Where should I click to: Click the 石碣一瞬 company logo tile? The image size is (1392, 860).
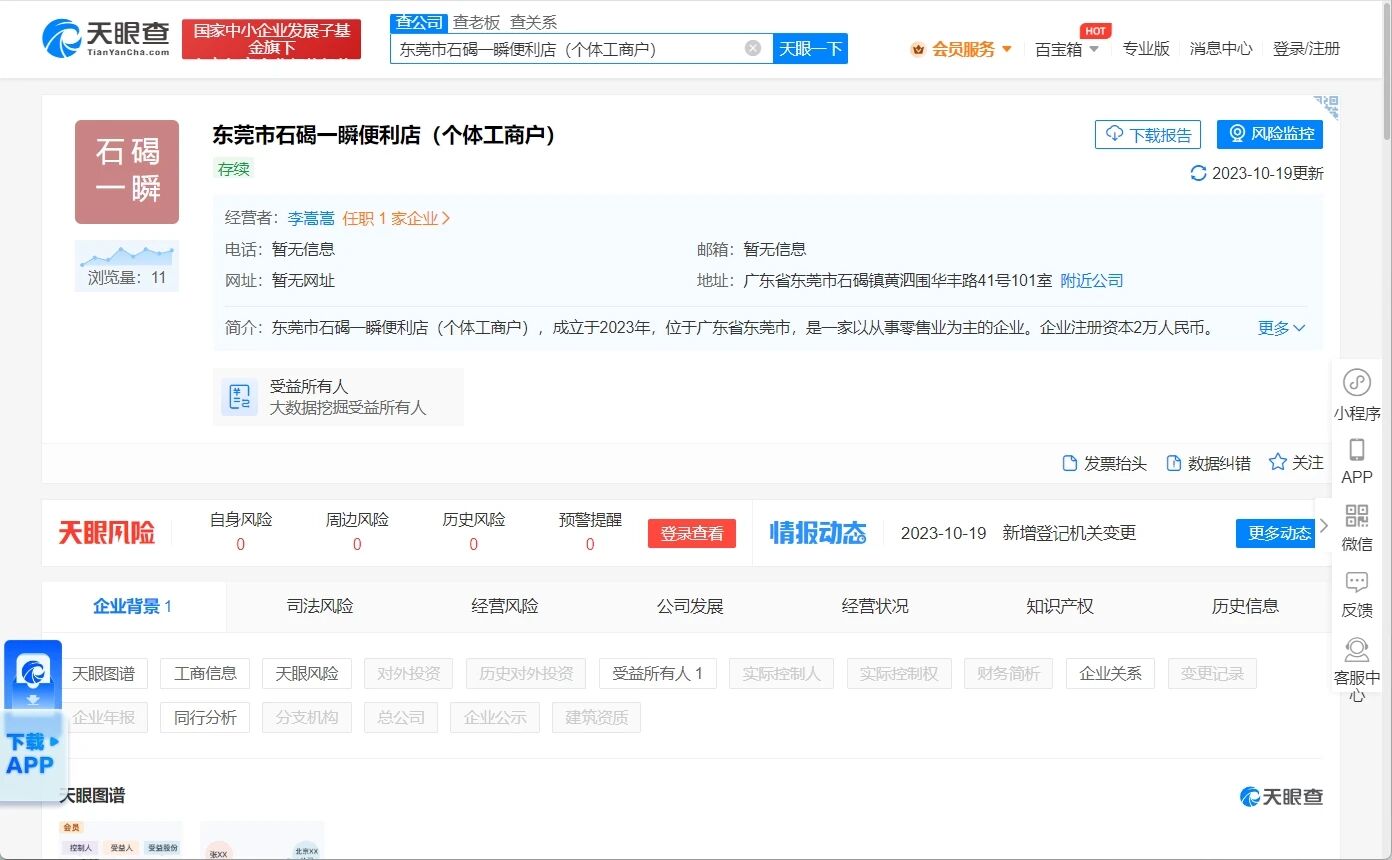click(x=127, y=172)
